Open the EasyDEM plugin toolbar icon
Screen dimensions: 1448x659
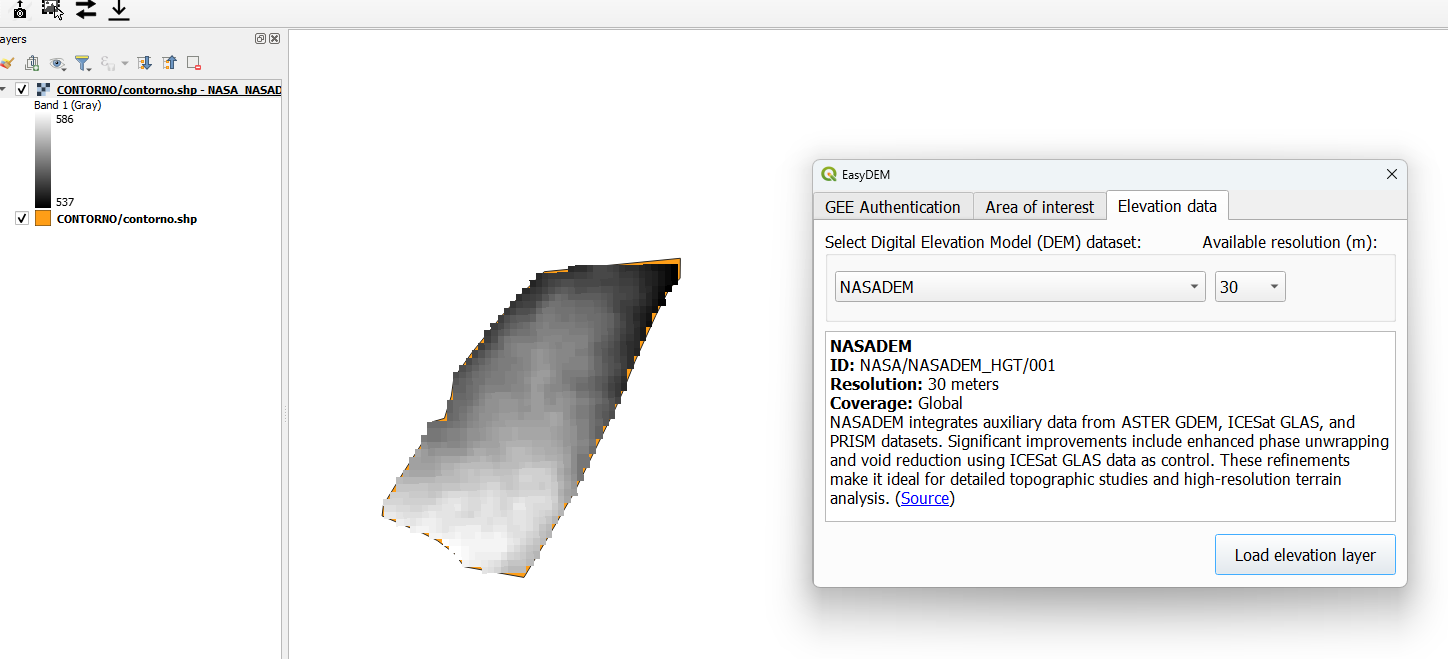pos(51,9)
